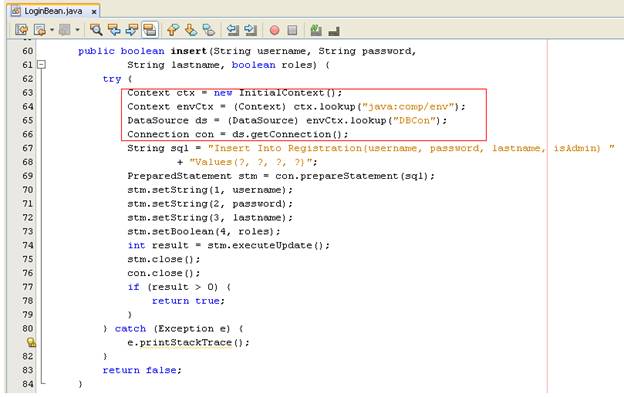Collapse the insert method code fold

41,64
